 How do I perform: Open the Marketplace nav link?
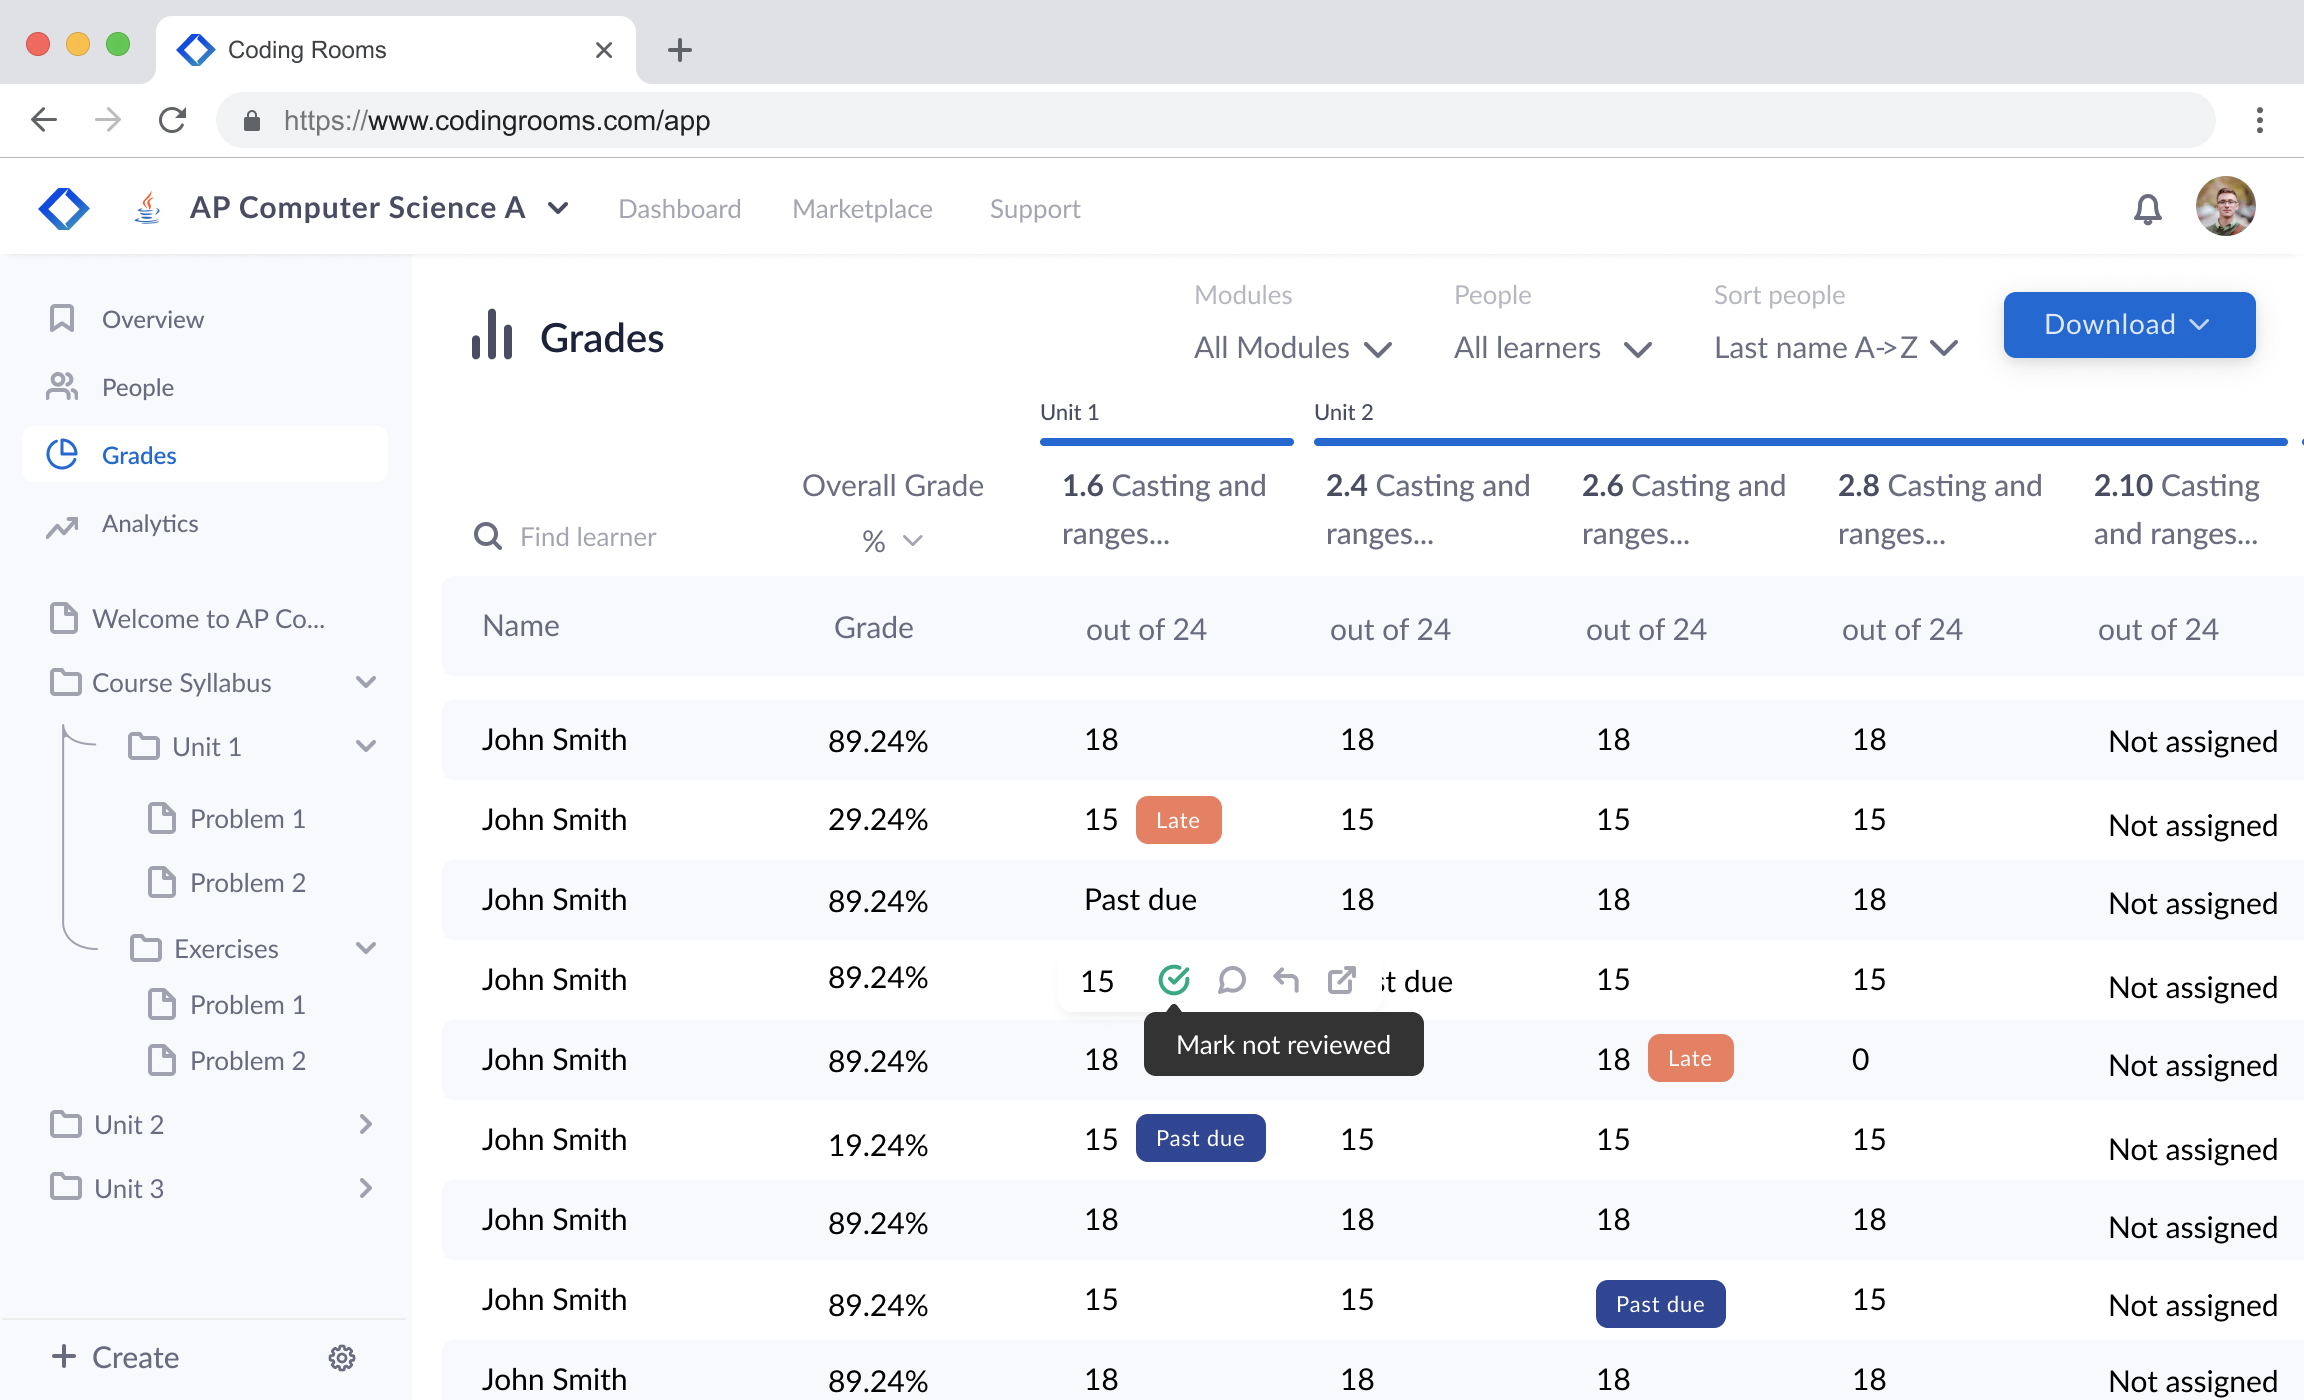click(x=862, y=209)
